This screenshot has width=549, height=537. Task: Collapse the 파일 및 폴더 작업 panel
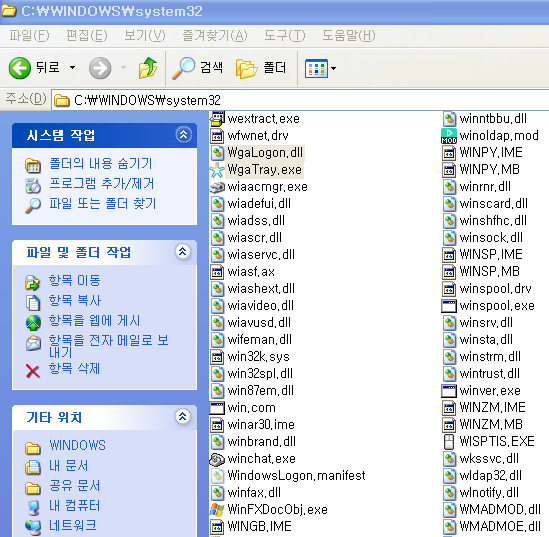[183, 251]
